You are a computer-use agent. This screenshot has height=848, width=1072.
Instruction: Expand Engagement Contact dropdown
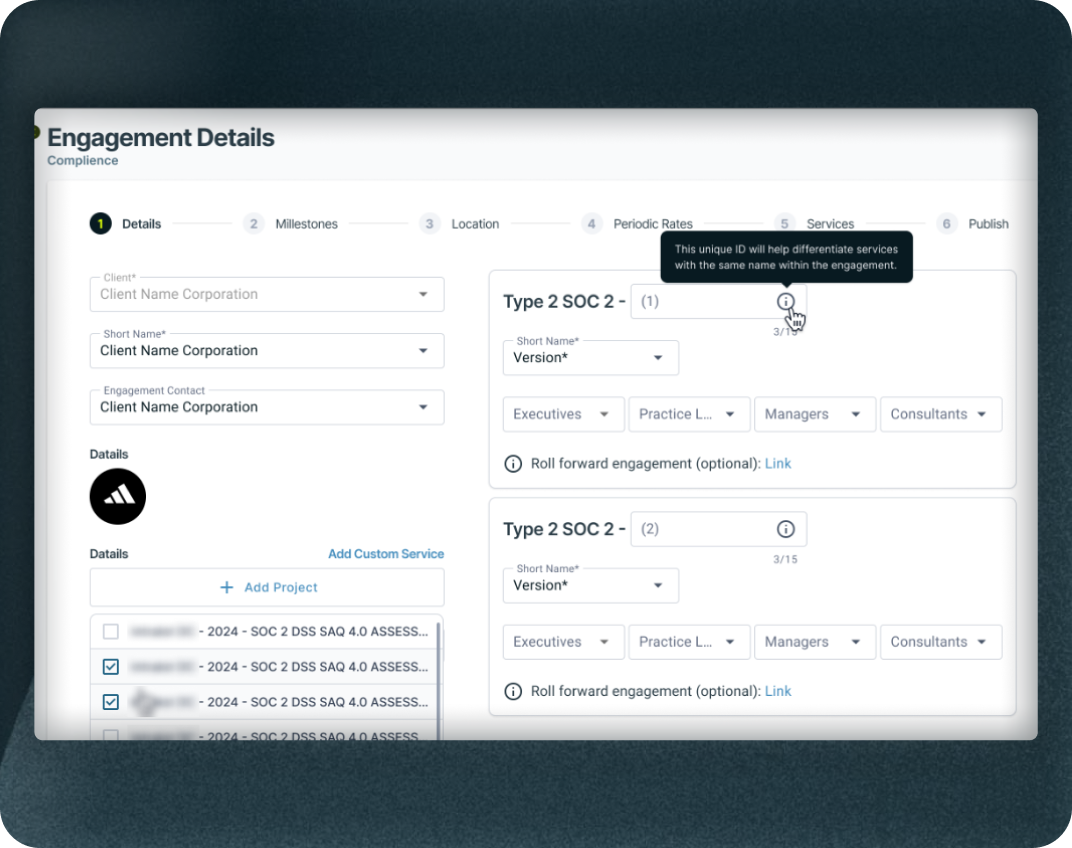267,408
